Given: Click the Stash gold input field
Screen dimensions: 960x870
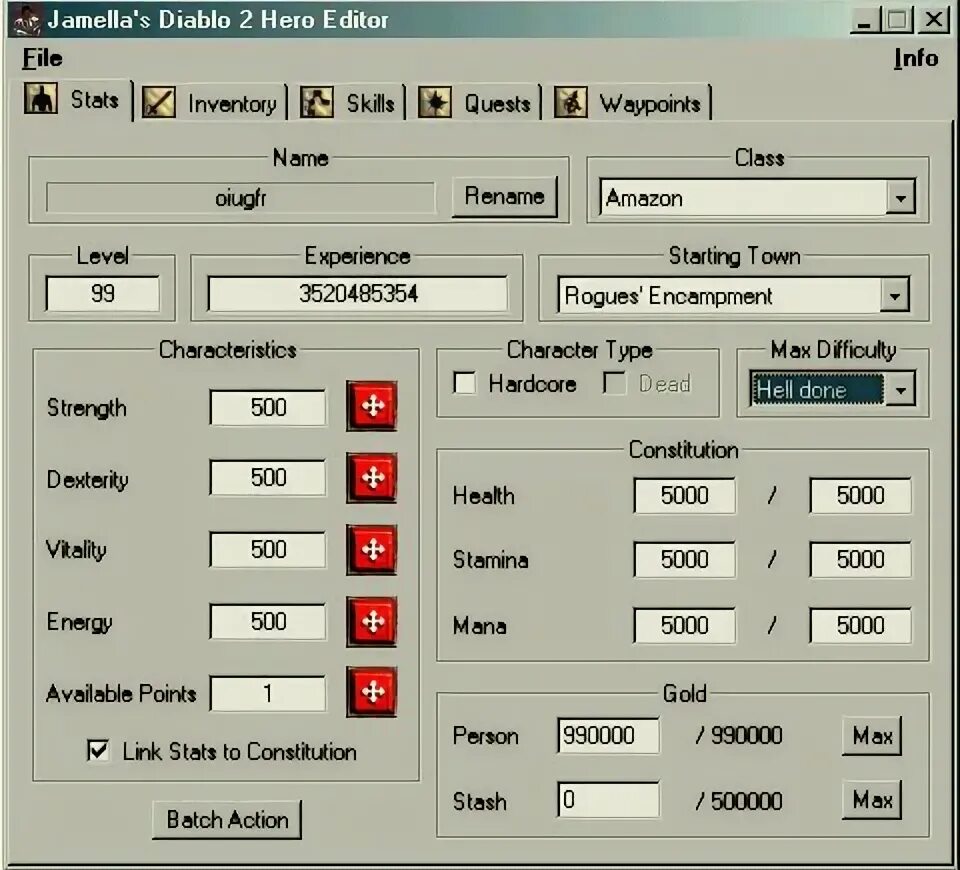Looking at the screenshot, I should (608, 800).
